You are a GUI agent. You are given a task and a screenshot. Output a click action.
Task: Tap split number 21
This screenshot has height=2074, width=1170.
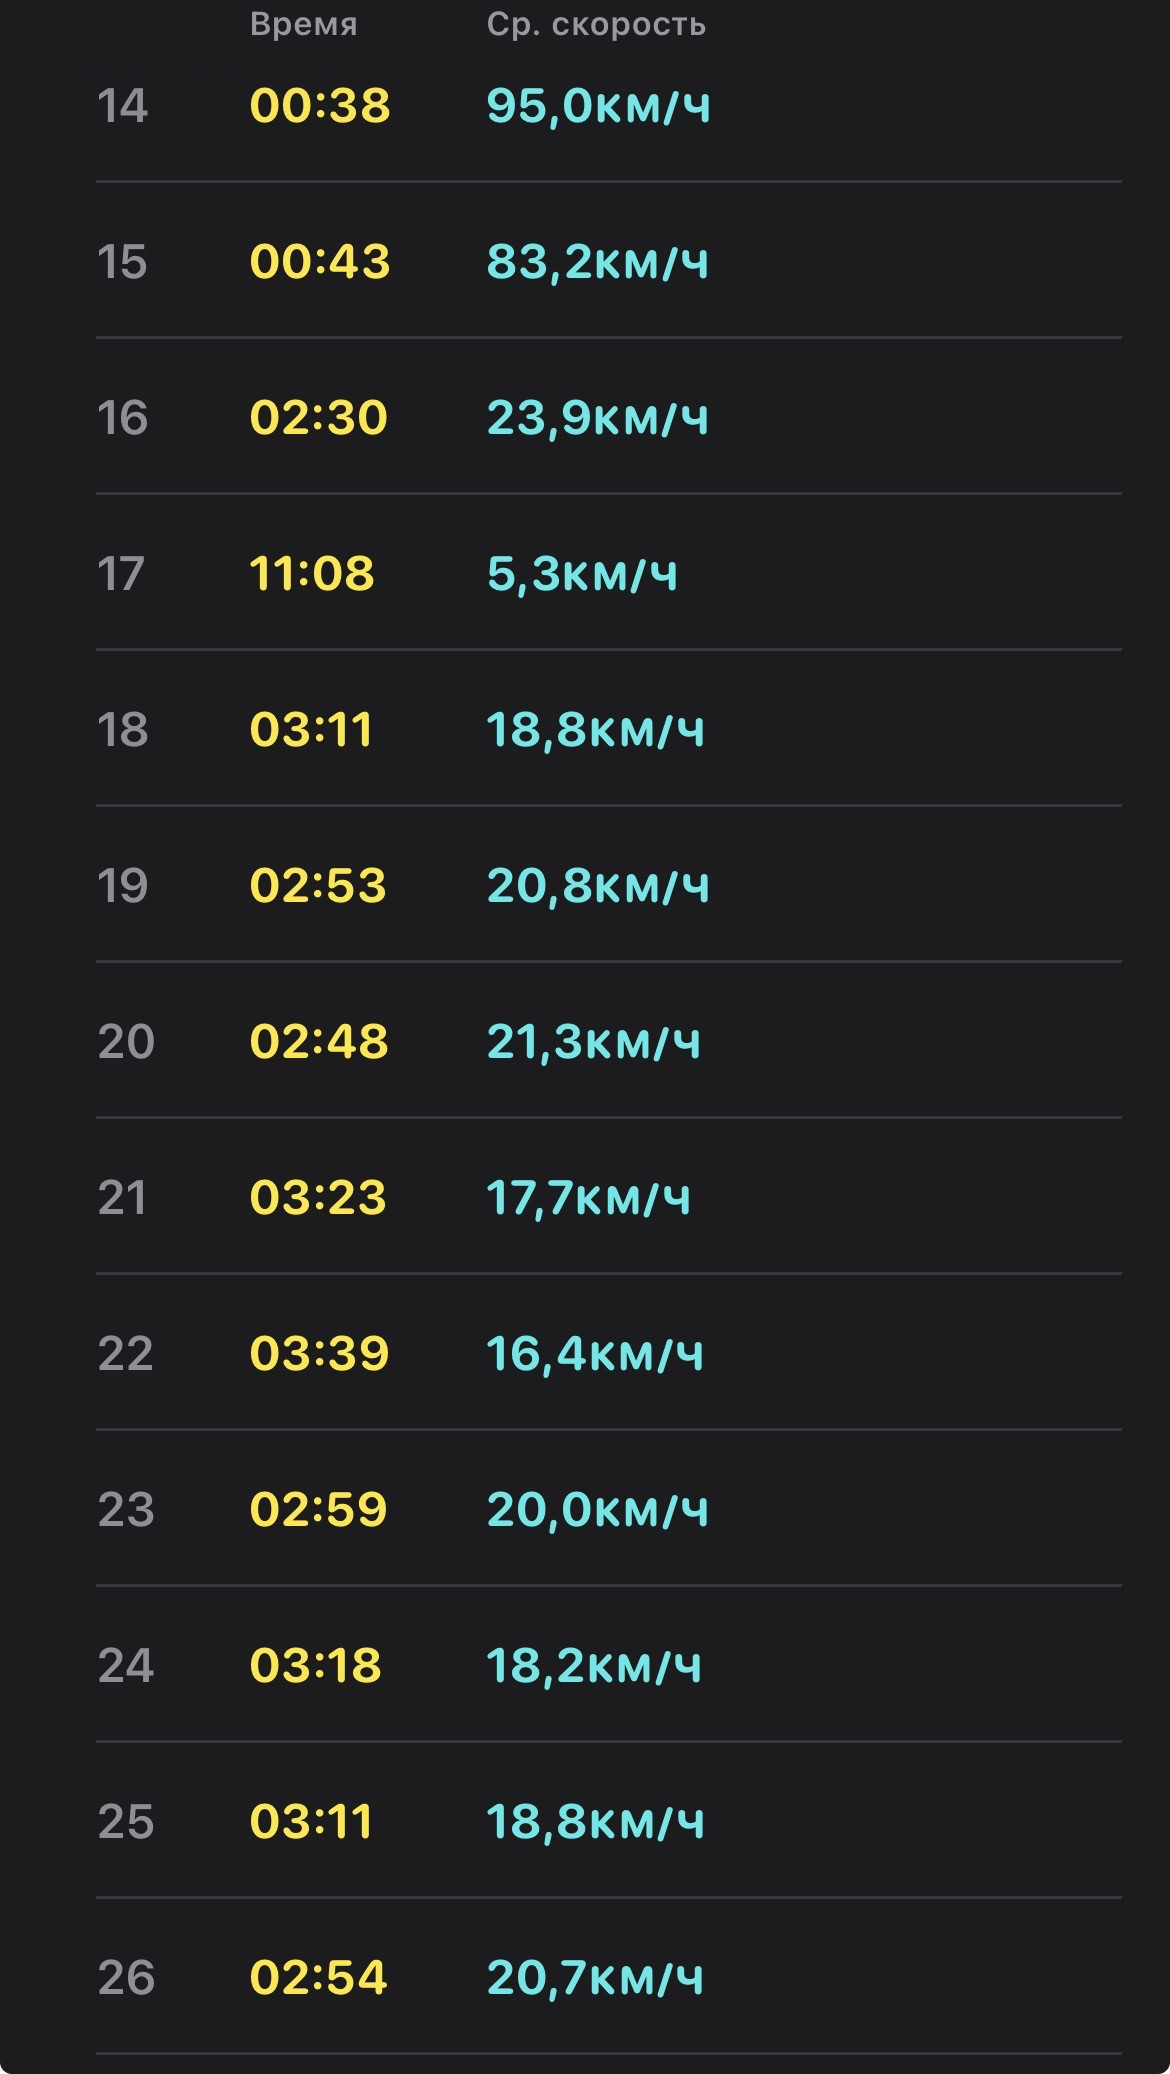point(123,1198)
